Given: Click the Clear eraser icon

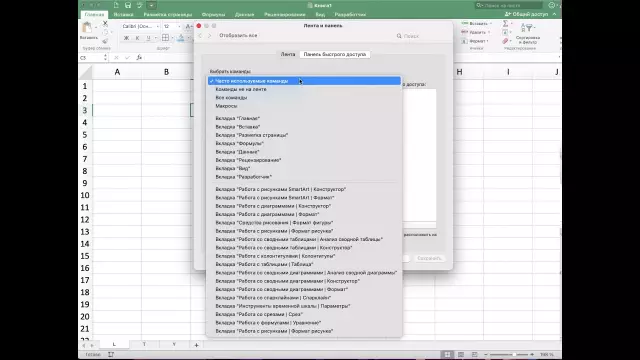Looking at the screenshot, I should (x=505, y=41).
